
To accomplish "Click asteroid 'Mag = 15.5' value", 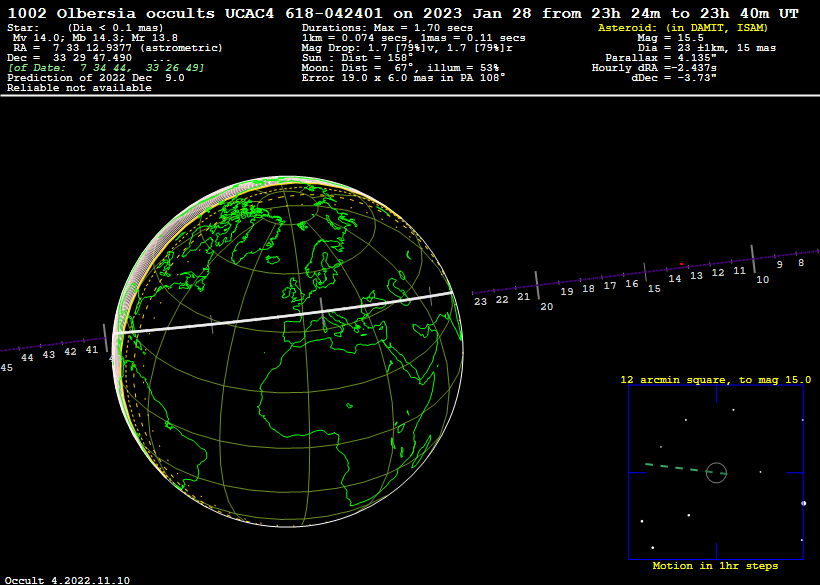I will click(670, 38).
